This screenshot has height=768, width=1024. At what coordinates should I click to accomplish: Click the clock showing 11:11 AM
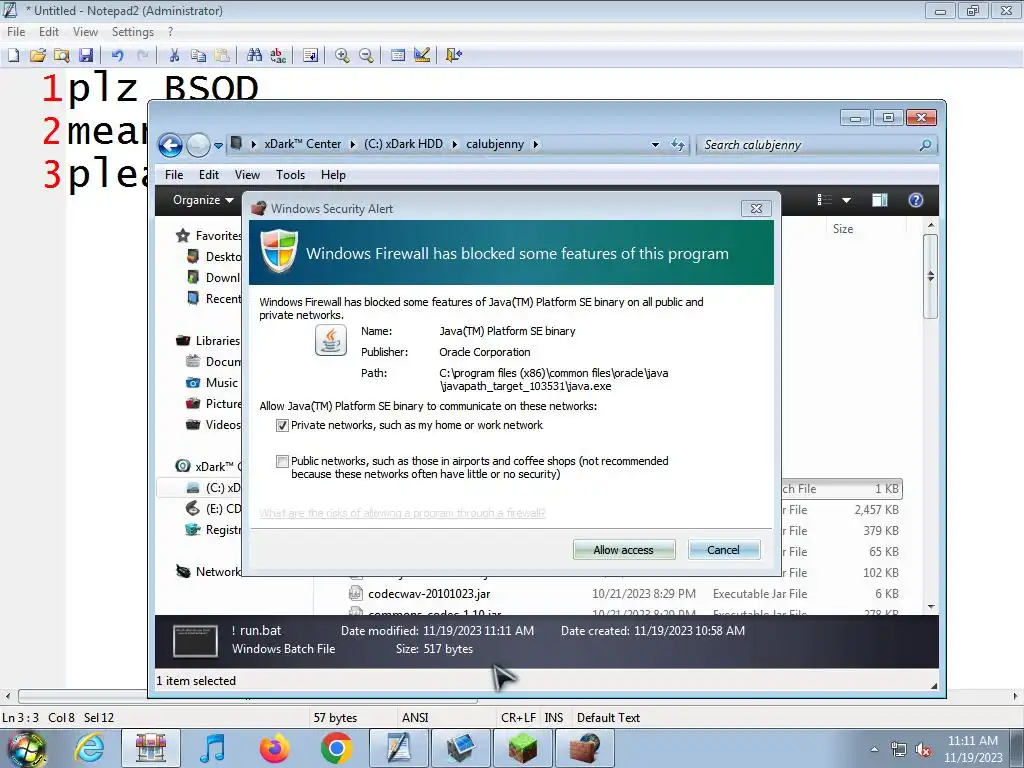coord(973,741)
